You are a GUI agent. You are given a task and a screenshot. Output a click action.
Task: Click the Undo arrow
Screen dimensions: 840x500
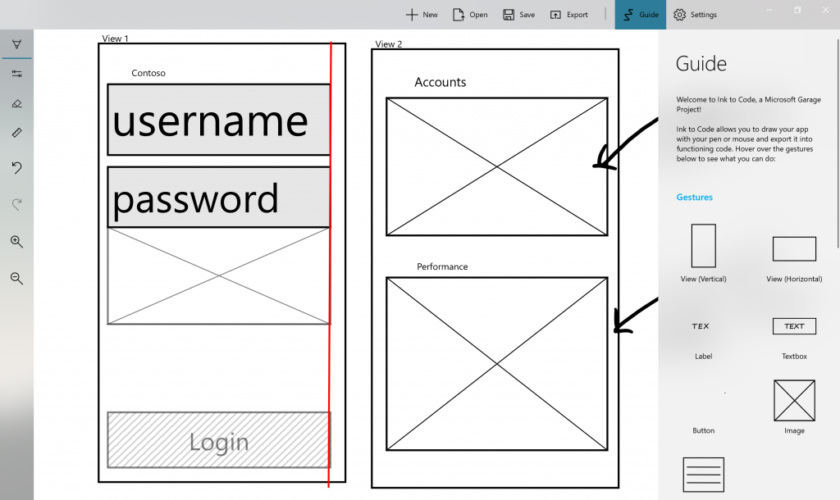17,168
